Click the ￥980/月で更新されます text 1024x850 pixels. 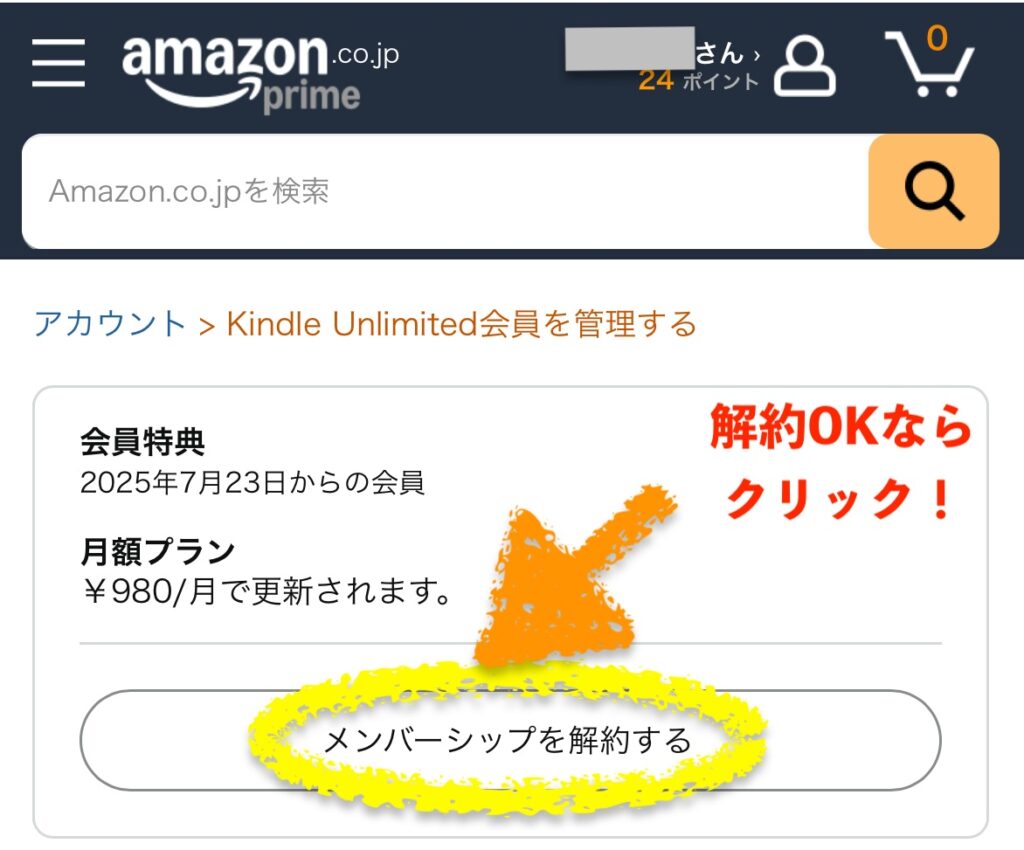pos(266,591)
